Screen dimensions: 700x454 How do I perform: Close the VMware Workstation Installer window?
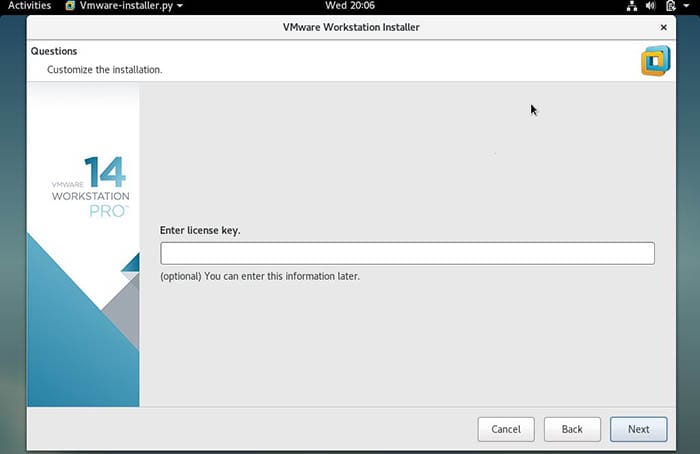pos(663,27)
